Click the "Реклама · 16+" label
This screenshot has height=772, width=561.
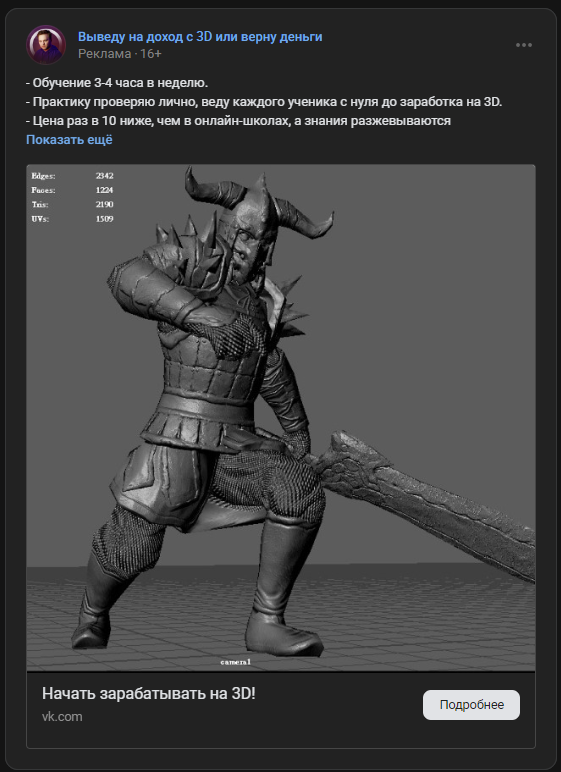[120, 54]
